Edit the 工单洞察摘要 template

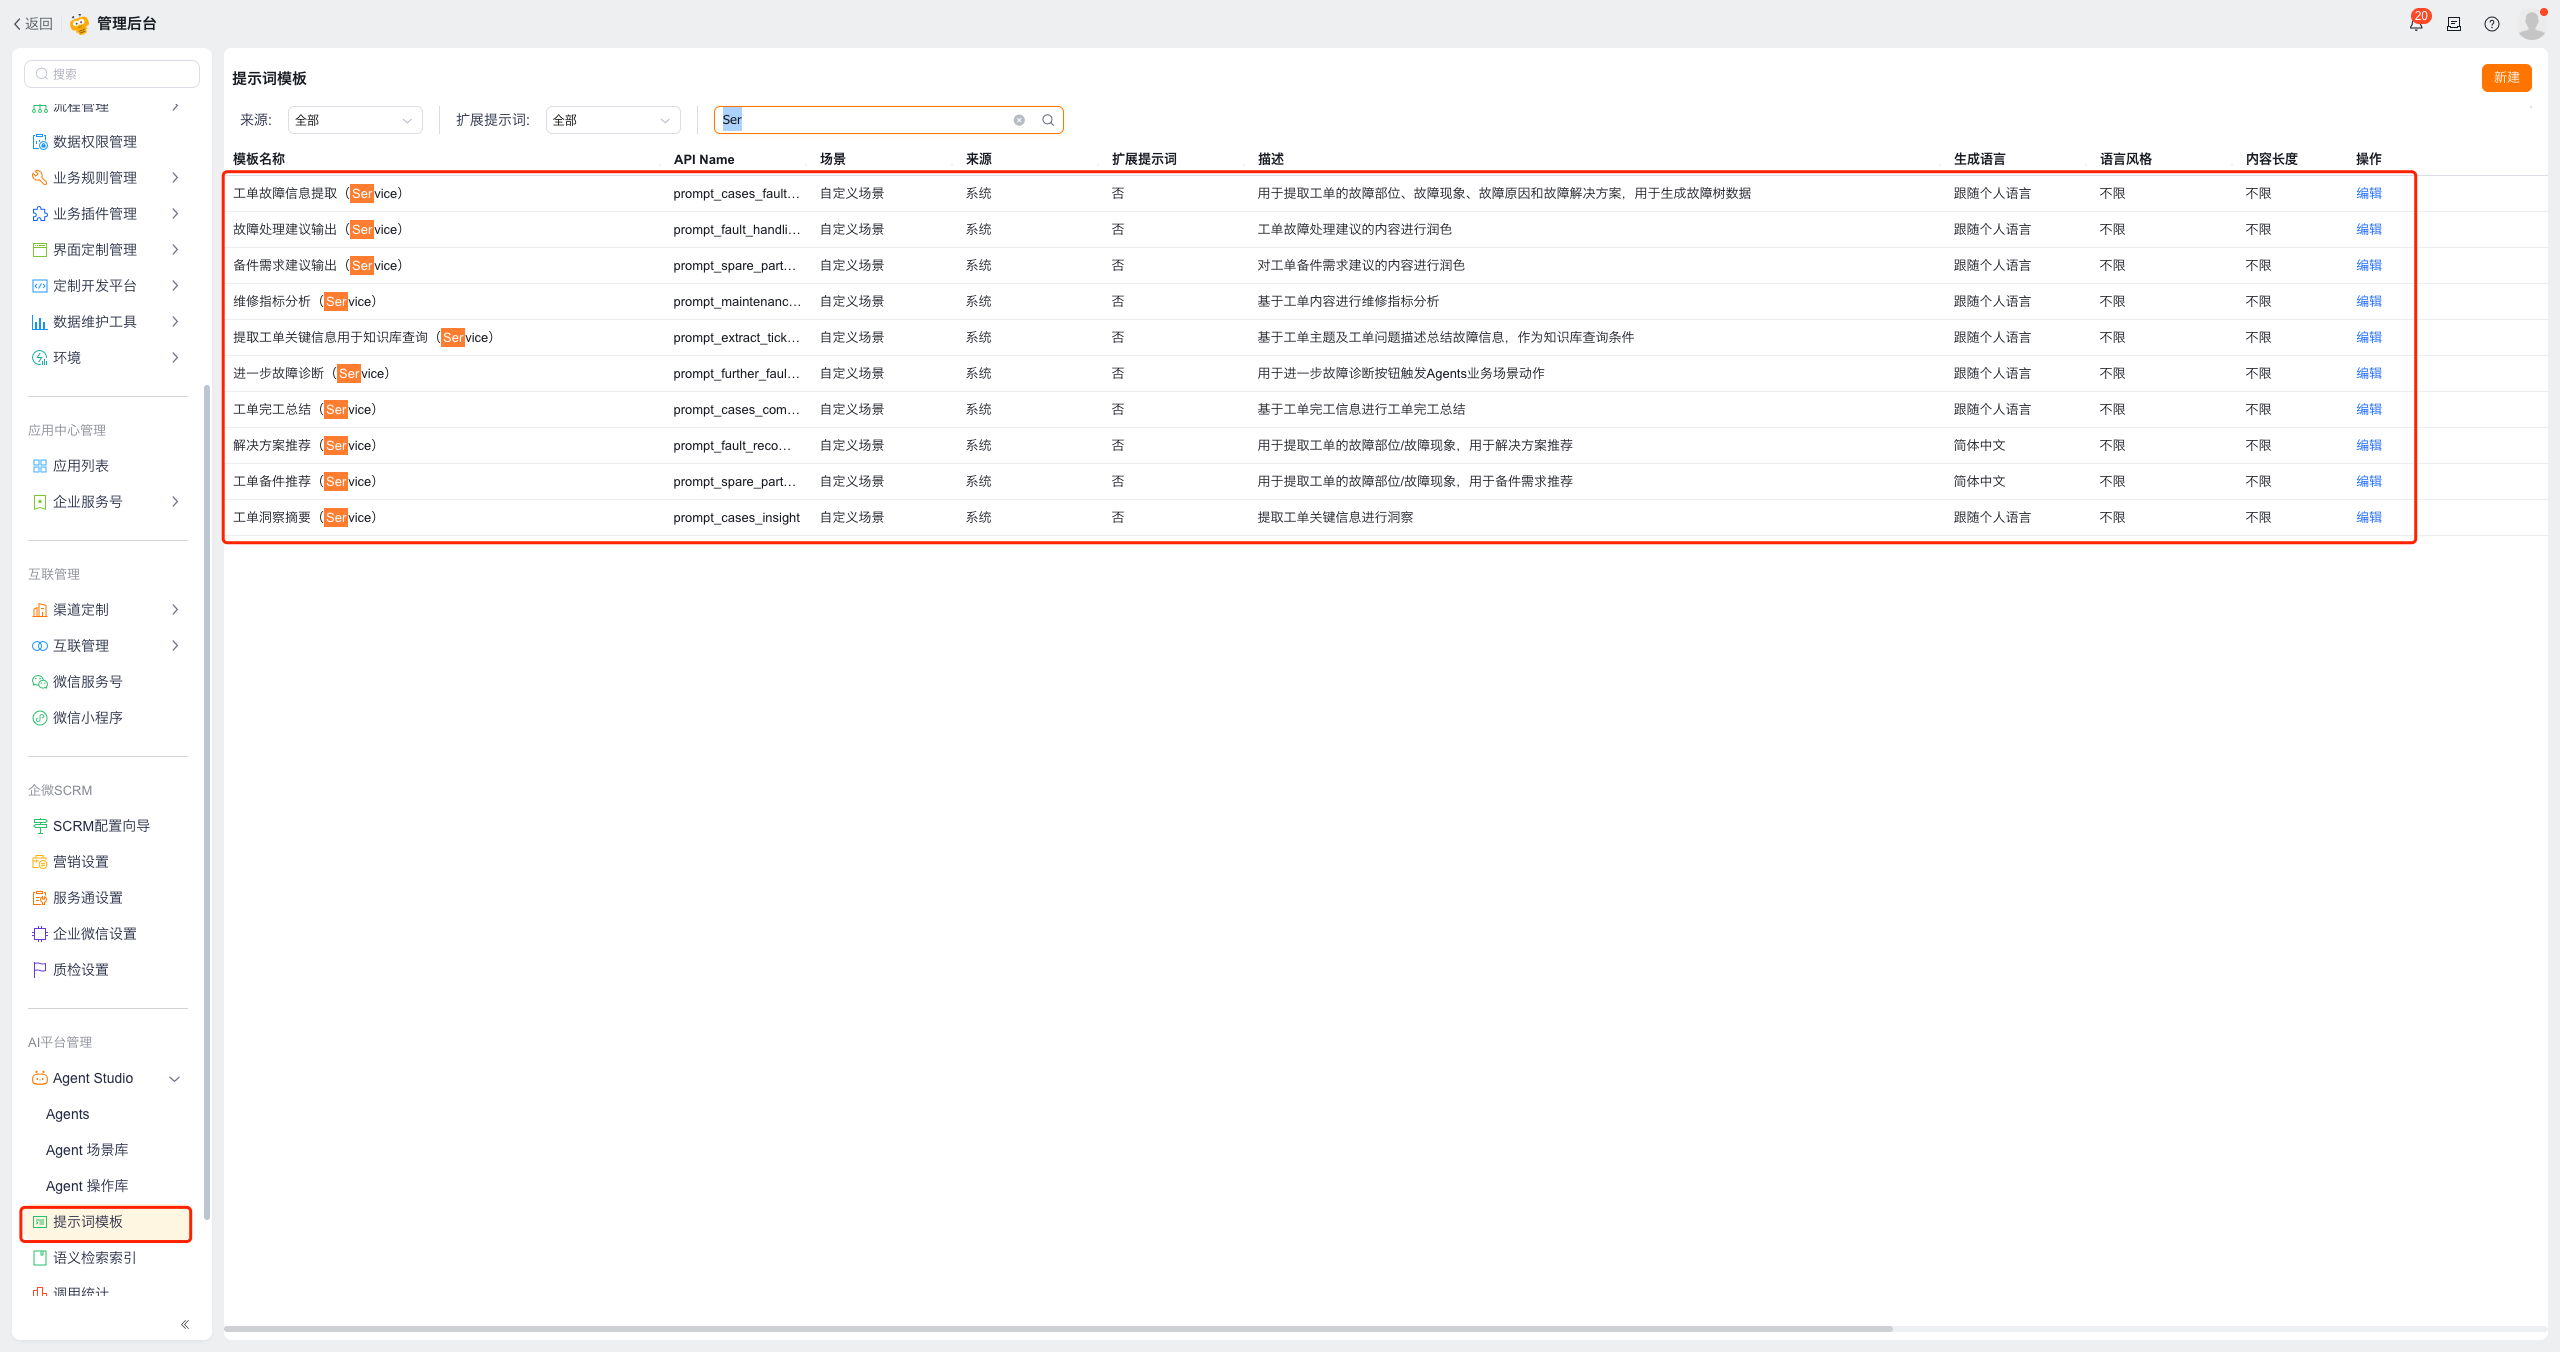pos(2368,518)
